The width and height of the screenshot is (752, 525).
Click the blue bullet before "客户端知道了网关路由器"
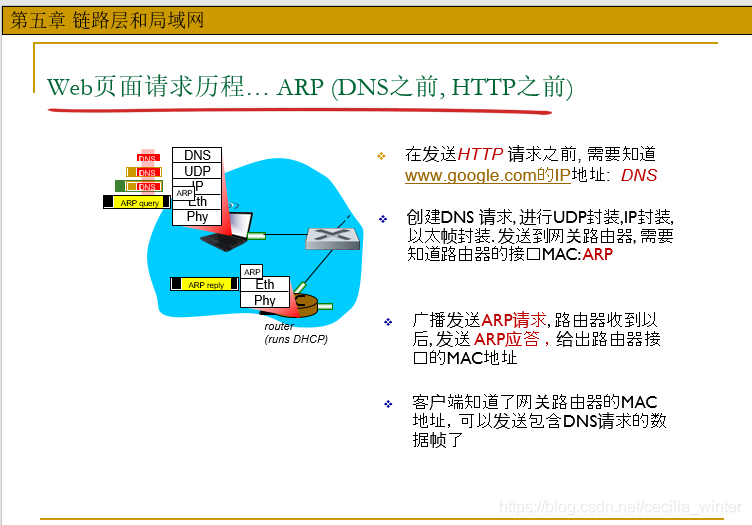[388, 404]
